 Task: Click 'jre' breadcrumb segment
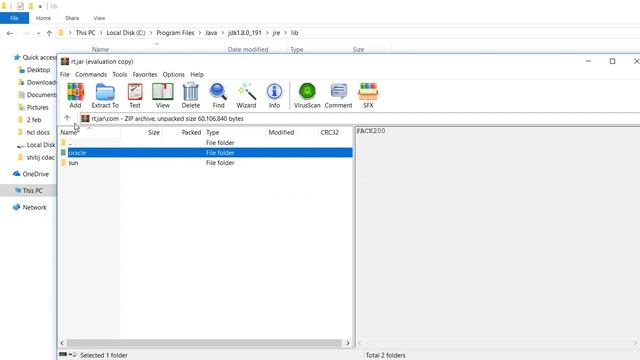pyautogui.click(x=276, y=33)
